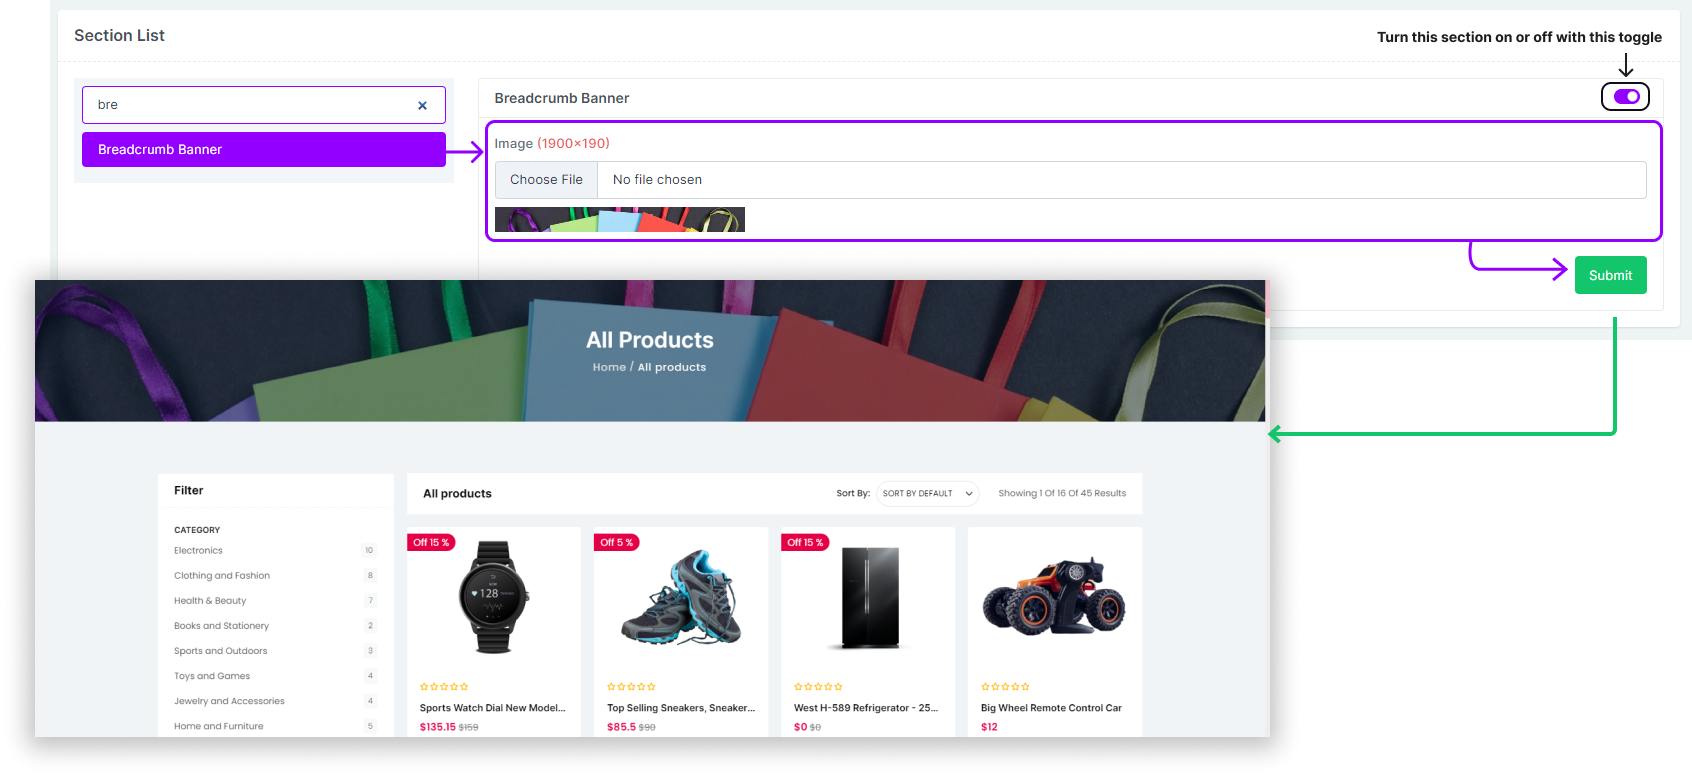Open the Books and Stationery category
Screen dimensions: 1692x776
(x=221, y=626)
